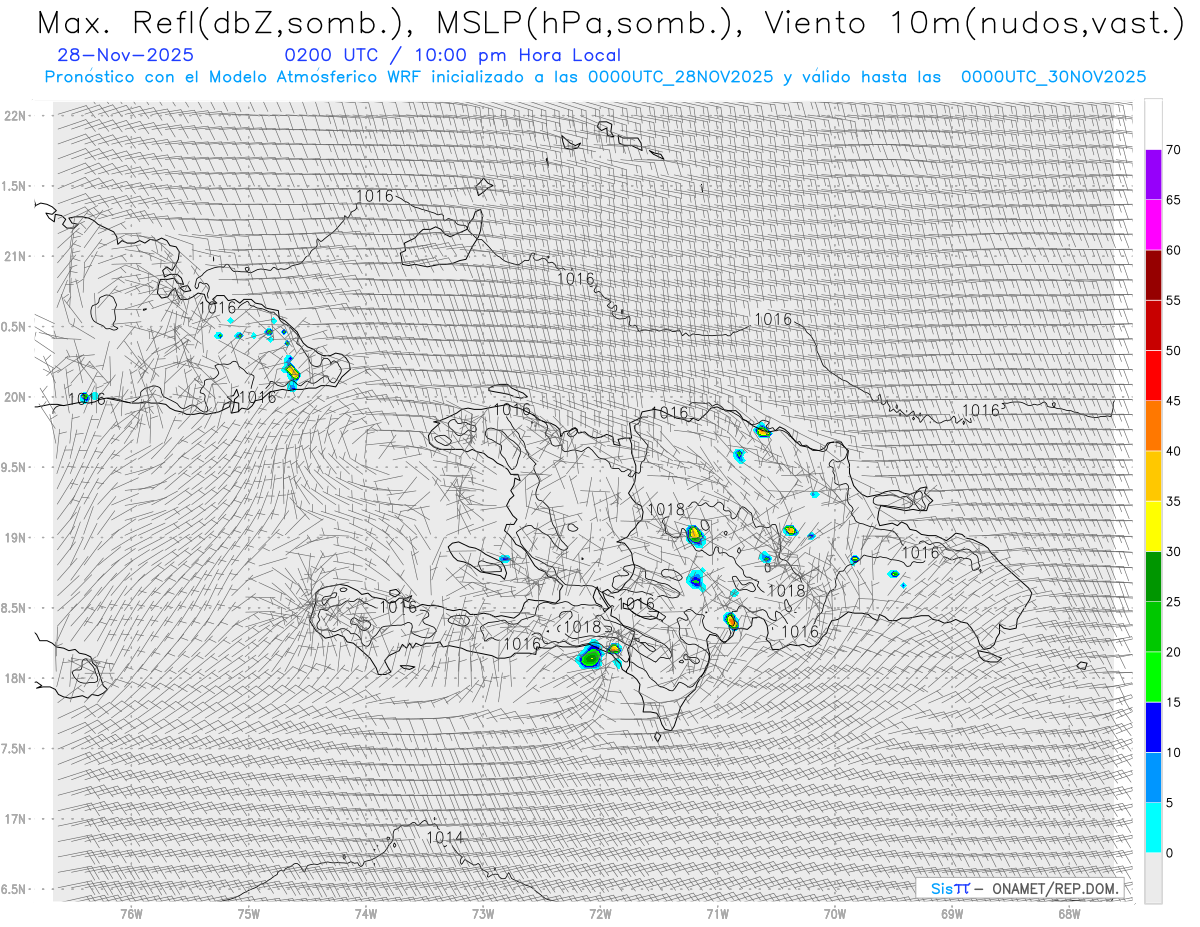The width and height of the screenshot is (1200, 927).
Task: Click the '68W' longitude label
Action: click(1069, 913)
